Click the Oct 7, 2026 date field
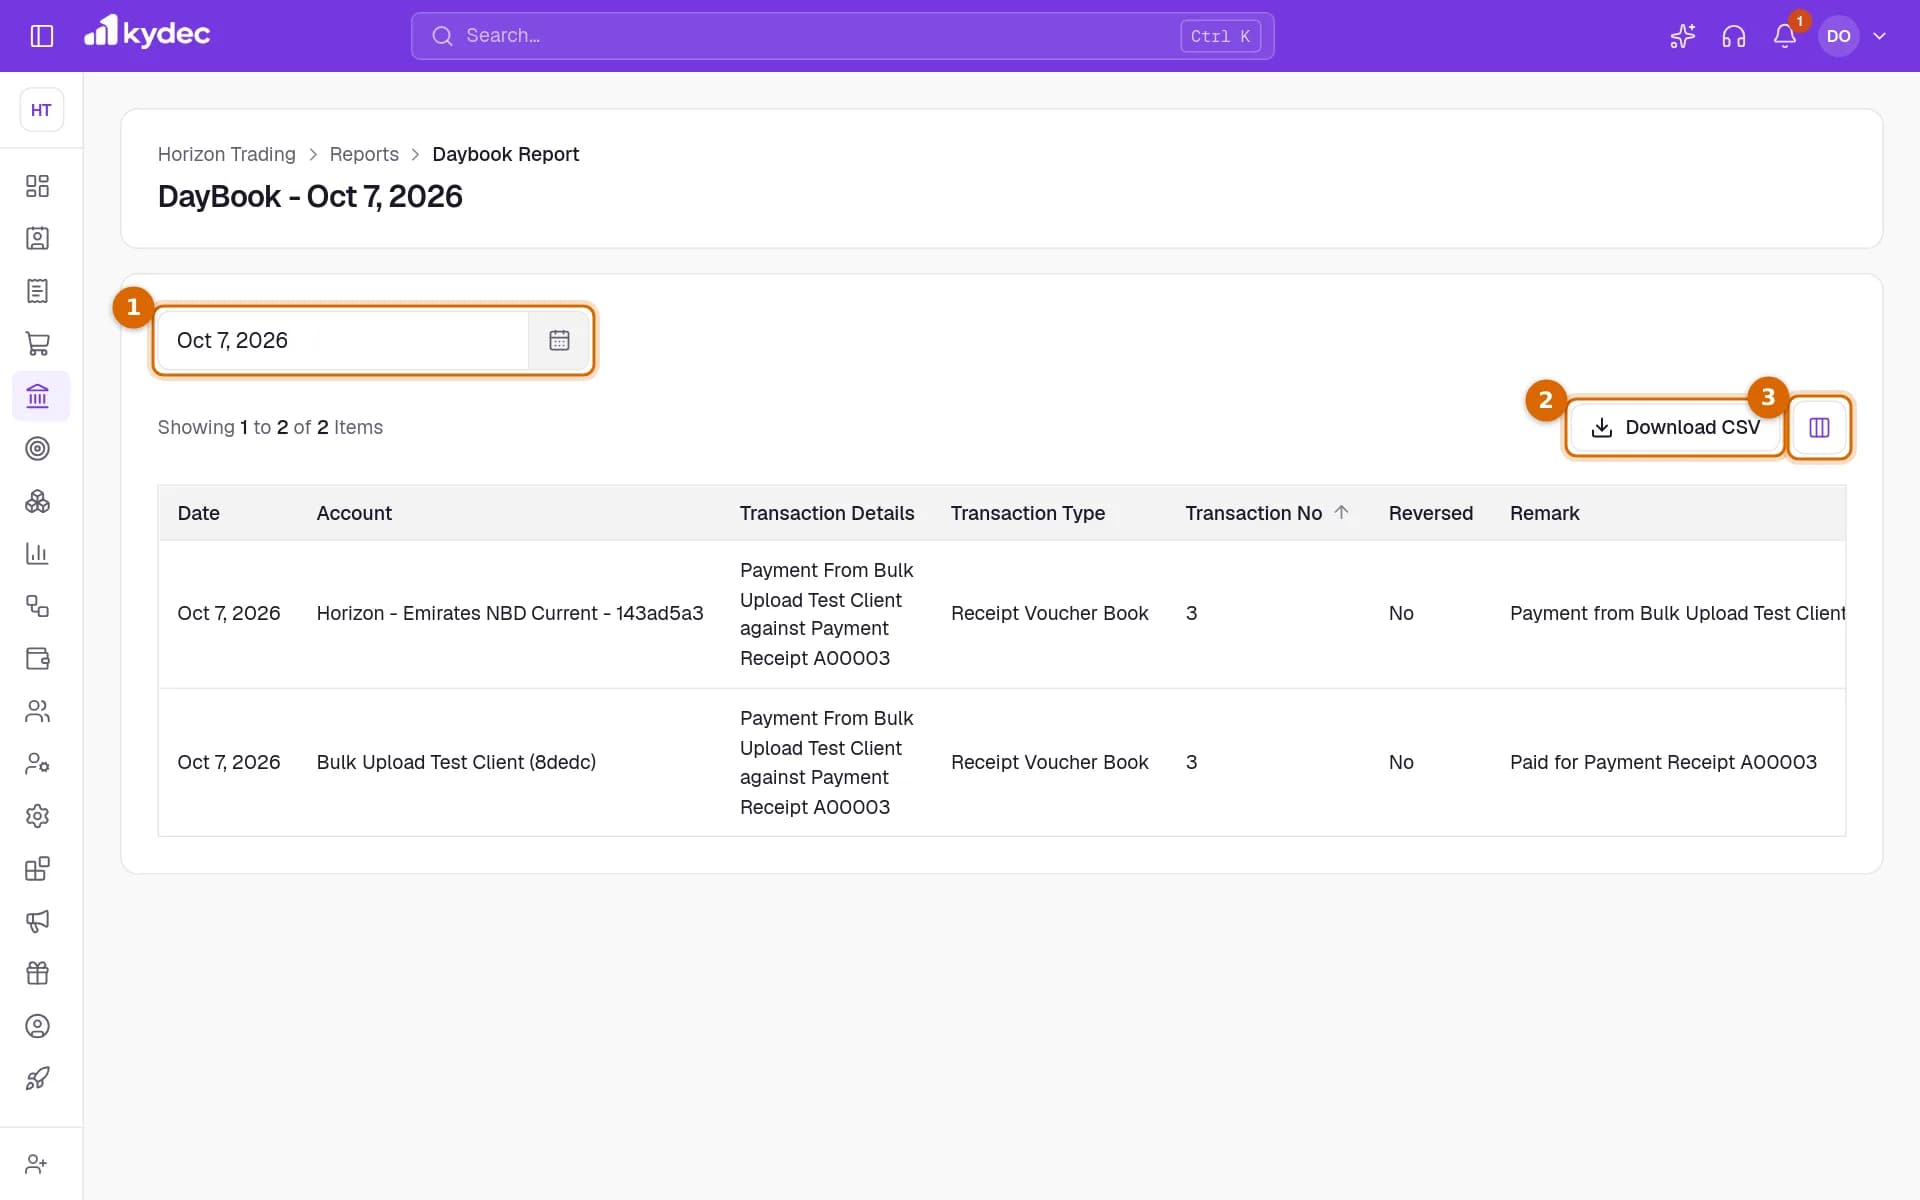This screenshot has width=1920, height=1200. click(343, 340)
